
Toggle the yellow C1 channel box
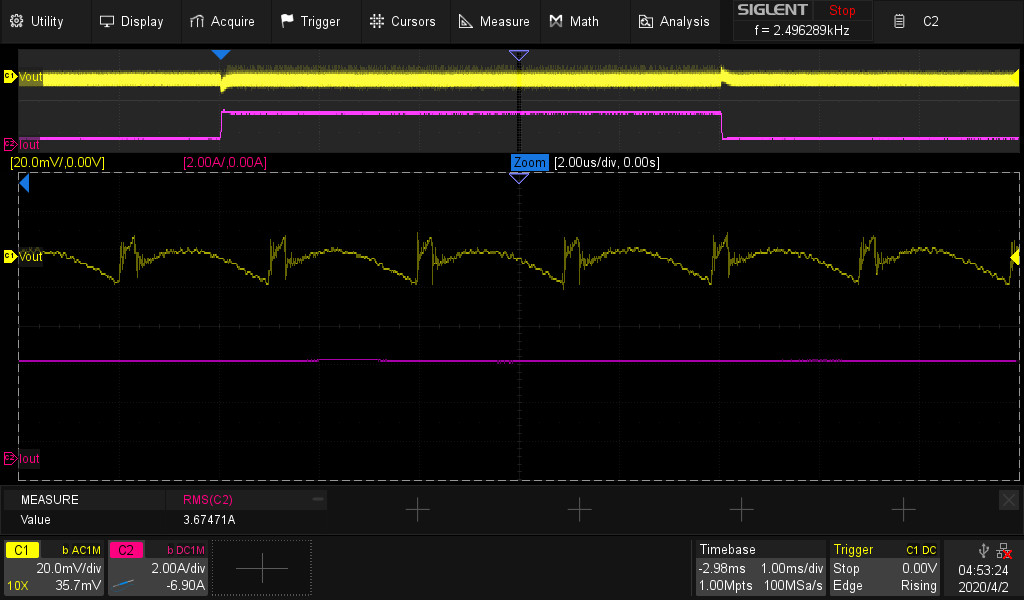(x=23, y=550)
